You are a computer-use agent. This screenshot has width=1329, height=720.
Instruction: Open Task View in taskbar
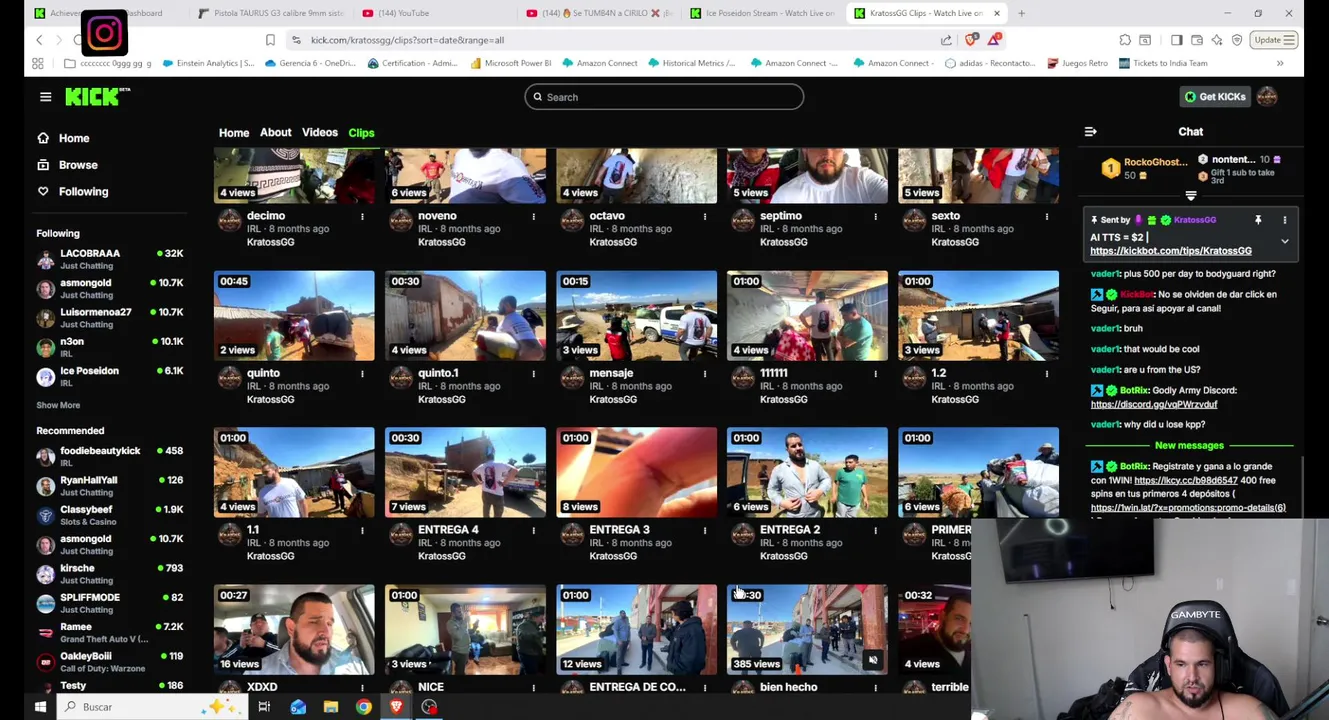point(264,707)
